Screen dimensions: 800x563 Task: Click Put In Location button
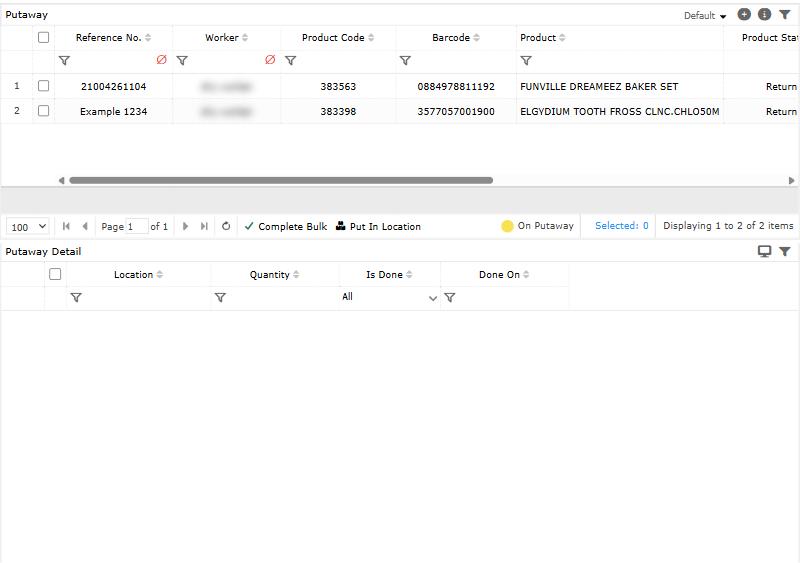click(378, 226)
